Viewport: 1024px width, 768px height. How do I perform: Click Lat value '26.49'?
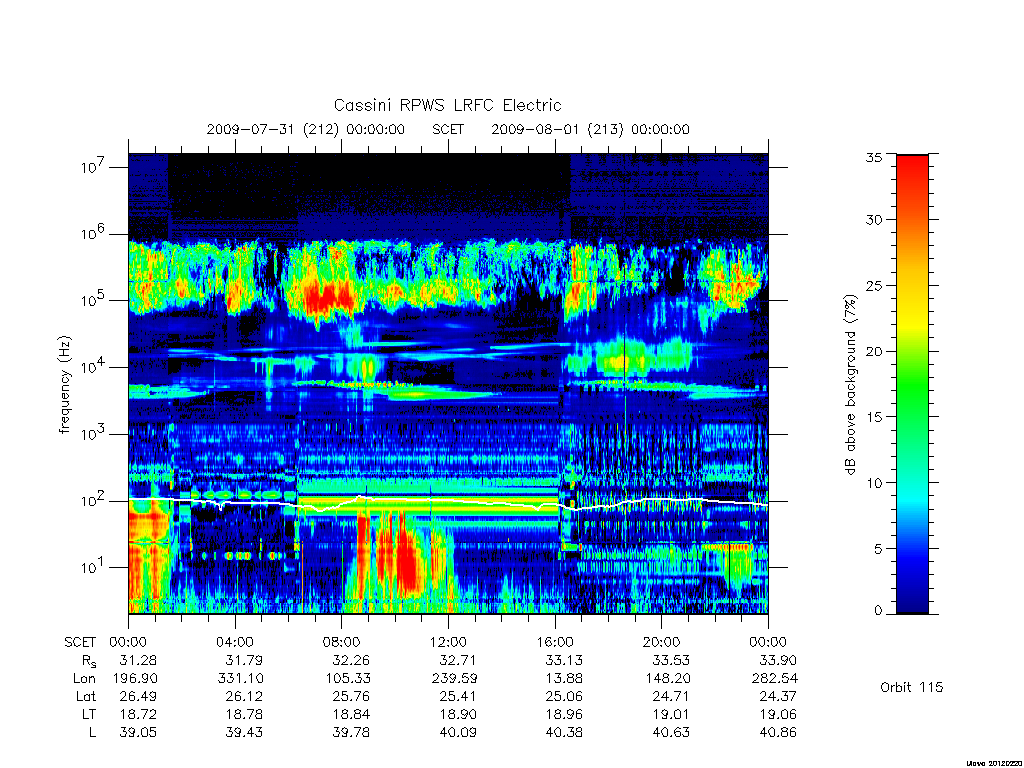tap(138, 696)
